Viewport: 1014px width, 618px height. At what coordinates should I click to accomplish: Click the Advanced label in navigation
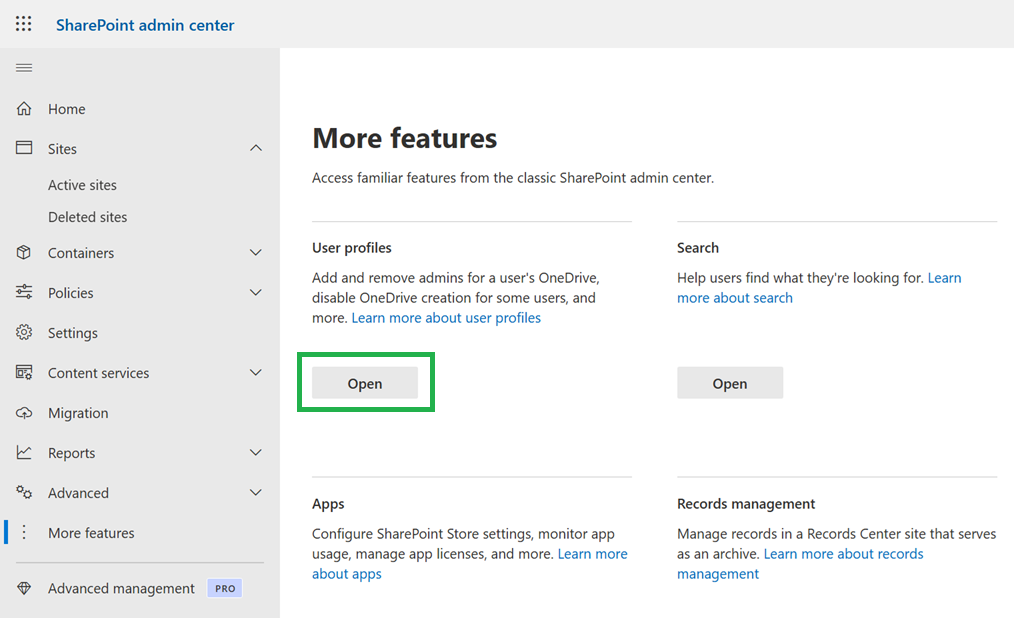click(x=78, y=493)
